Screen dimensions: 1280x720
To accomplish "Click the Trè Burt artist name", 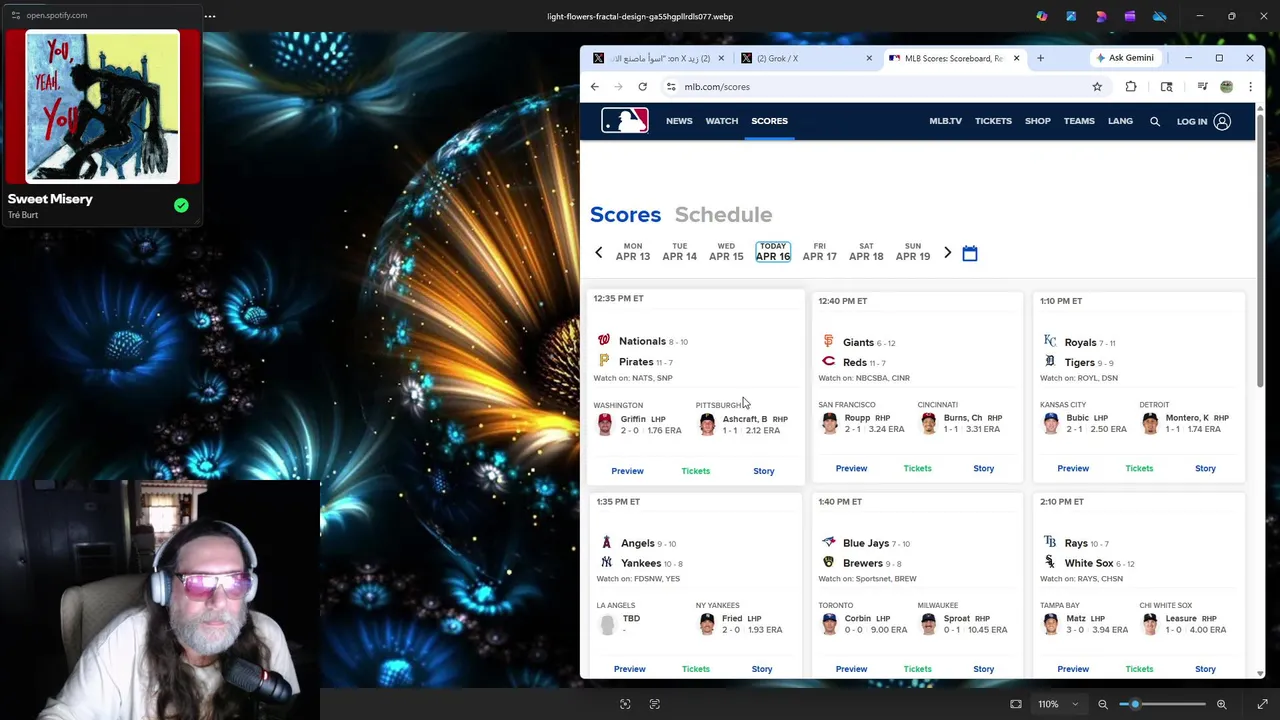I will coord(23,215).
